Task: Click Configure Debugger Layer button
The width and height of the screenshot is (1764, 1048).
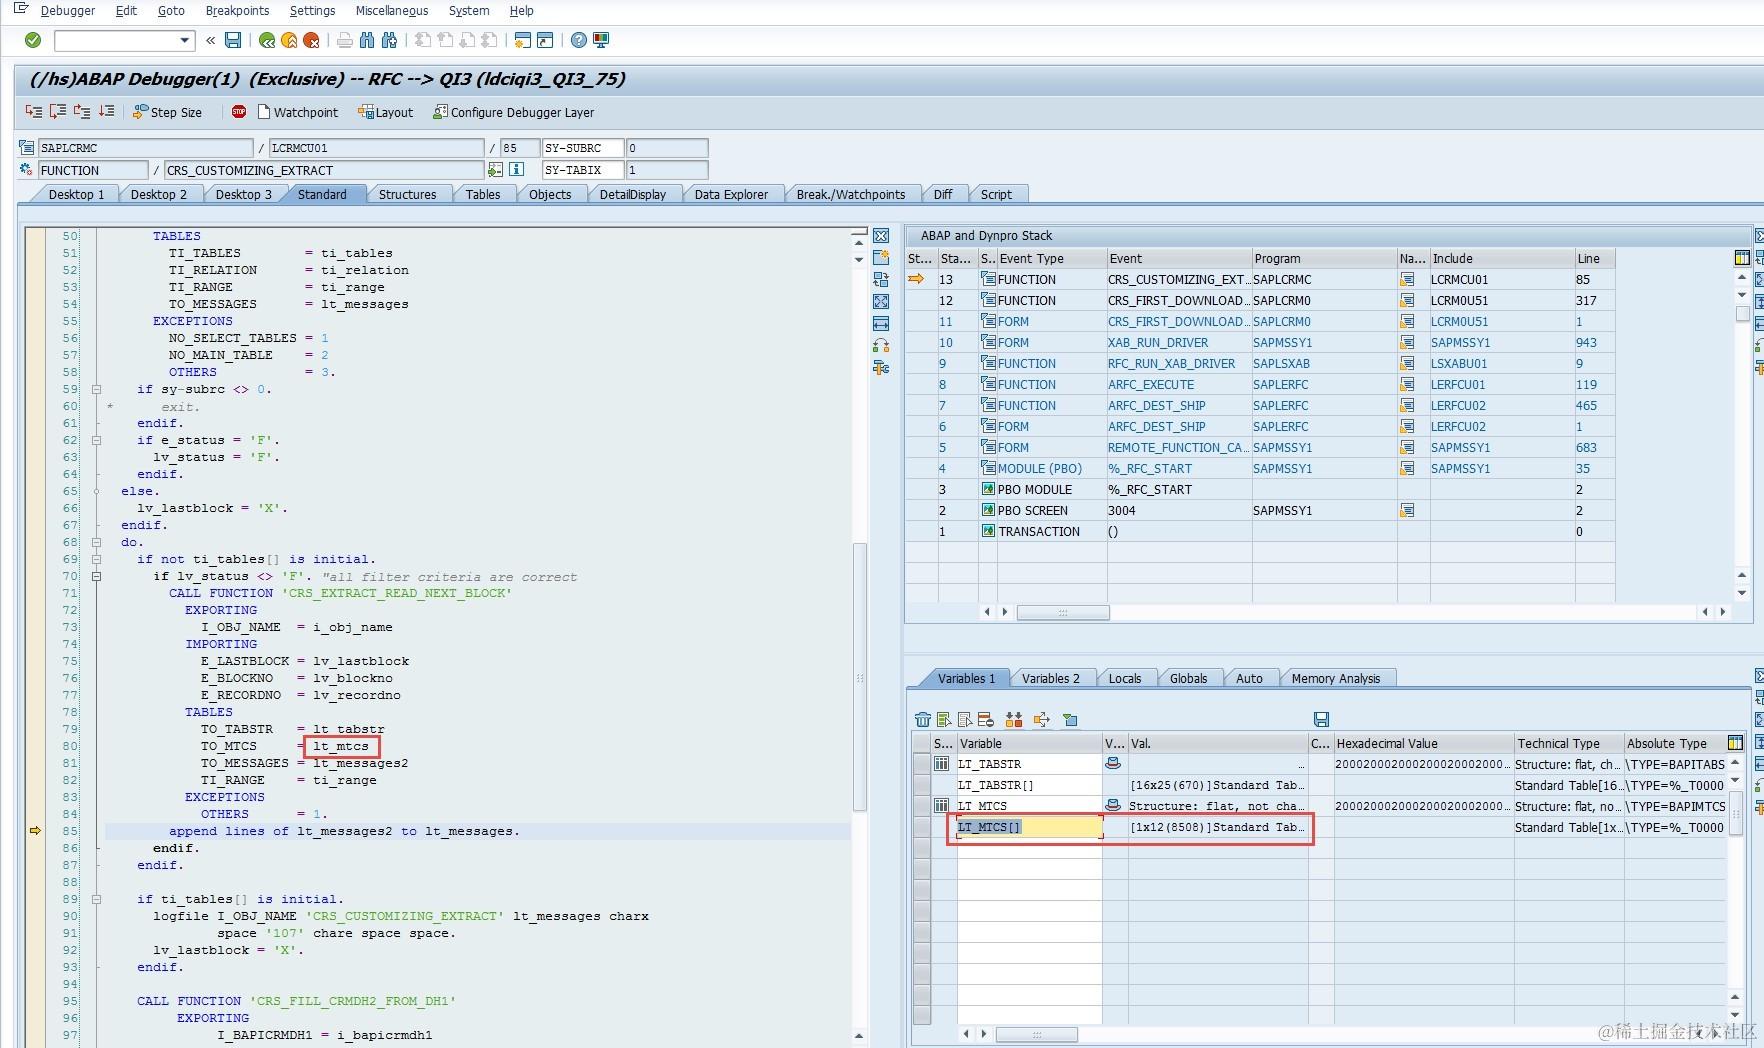Action: tap(513, 112)
